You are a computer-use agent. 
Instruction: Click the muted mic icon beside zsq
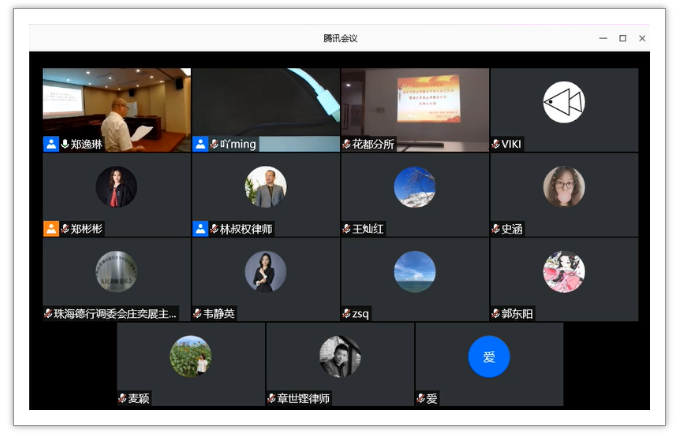click(x=346, y=313)
